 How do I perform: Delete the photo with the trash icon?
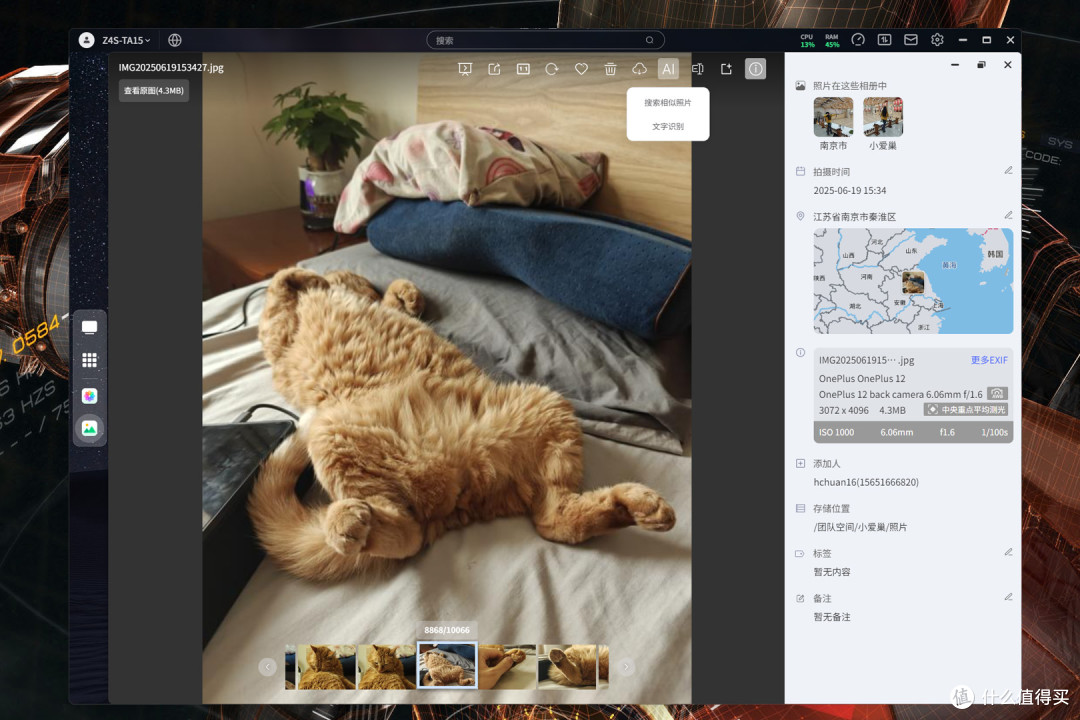pos(610,69)
